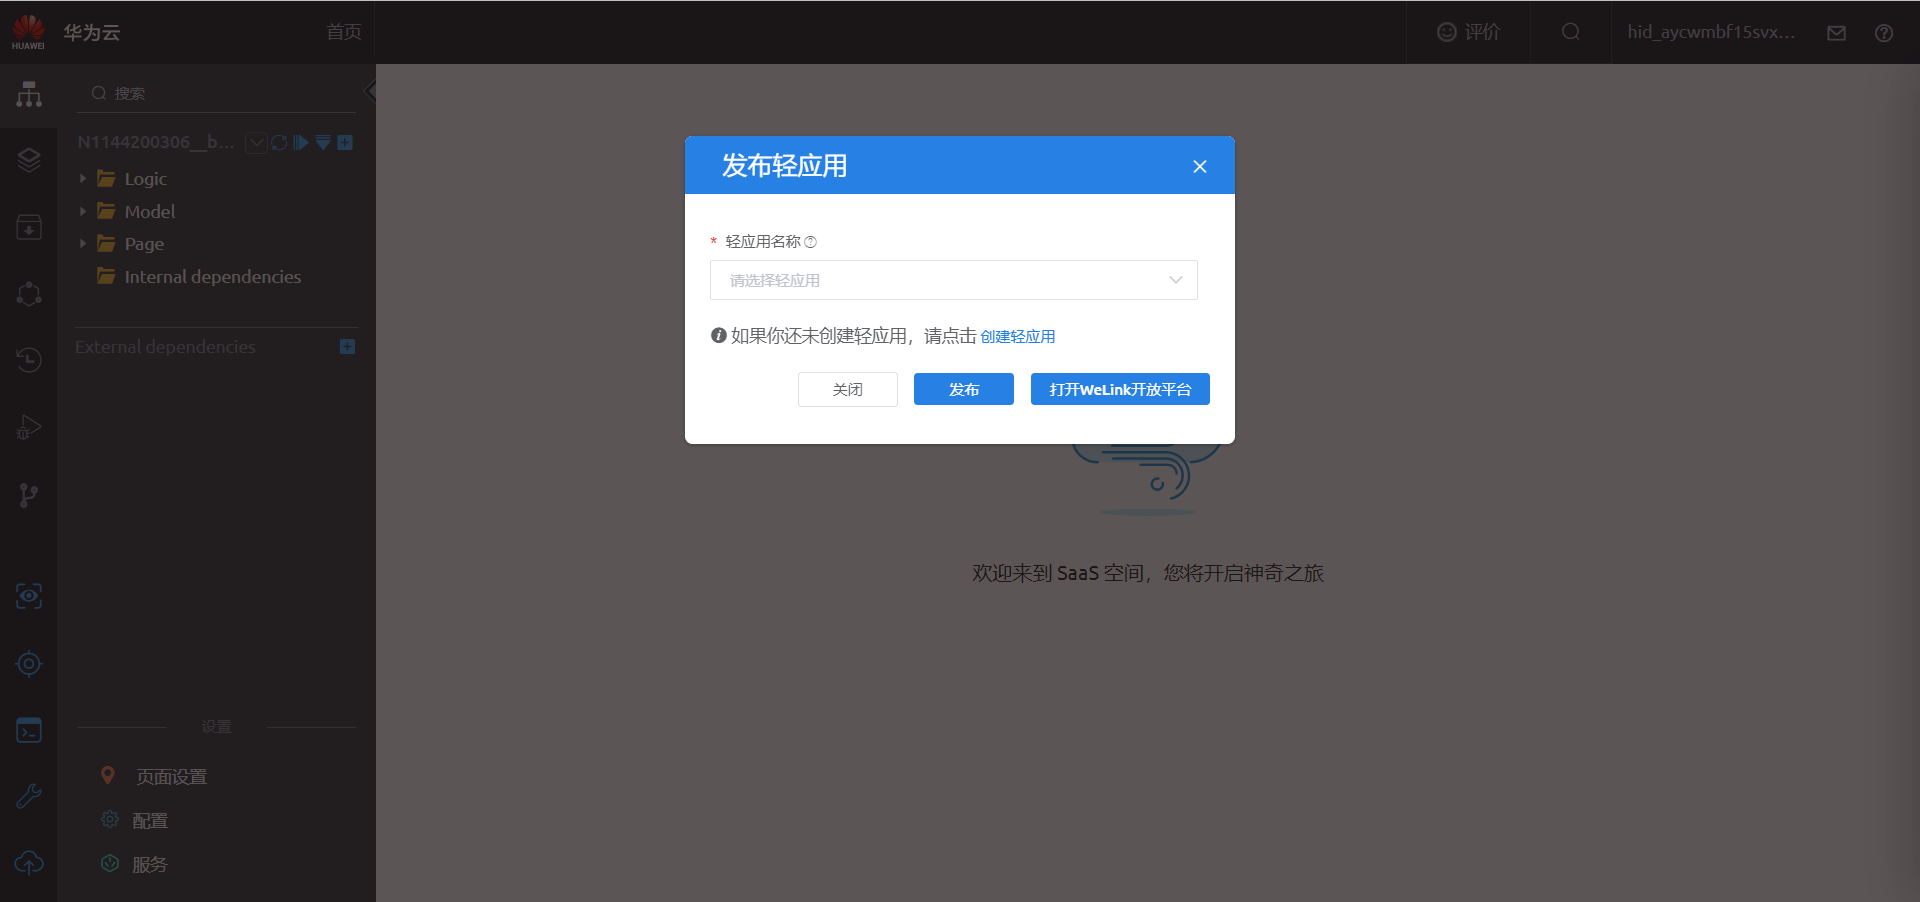
Task: Click 首页 in the top menu bar
Action: click(x=342, y=31)
